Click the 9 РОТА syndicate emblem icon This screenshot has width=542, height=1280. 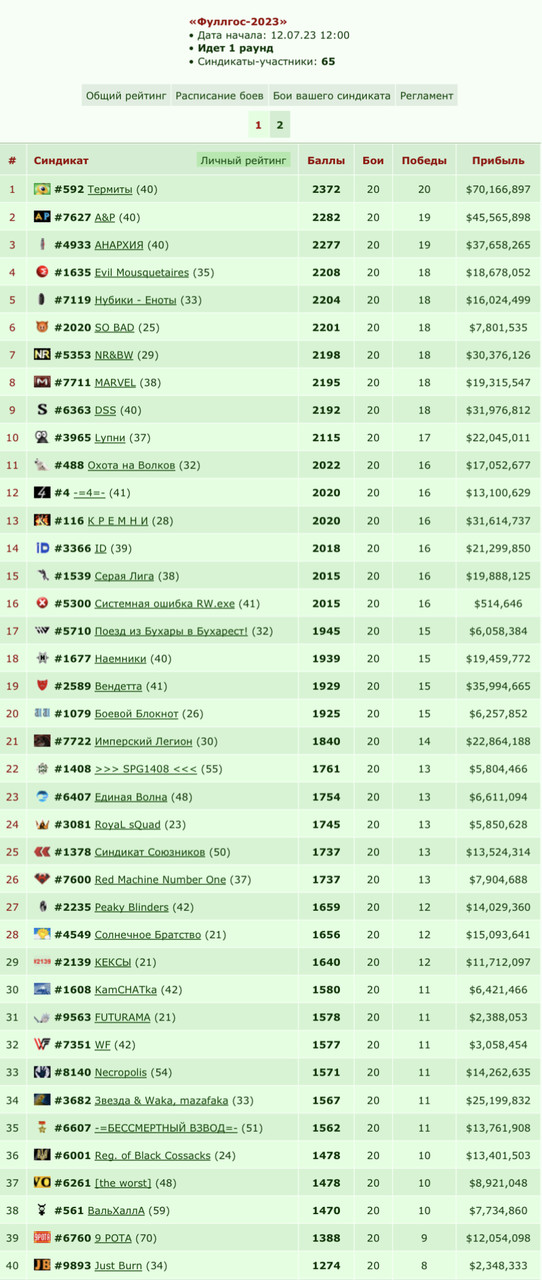[42, 1237]
